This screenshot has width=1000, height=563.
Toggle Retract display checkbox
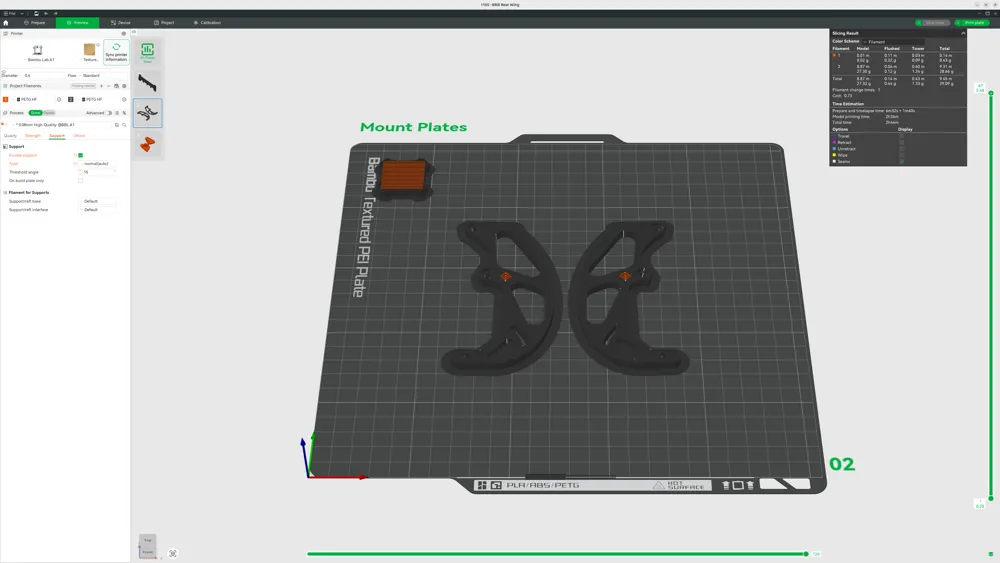tap(901, 142)
